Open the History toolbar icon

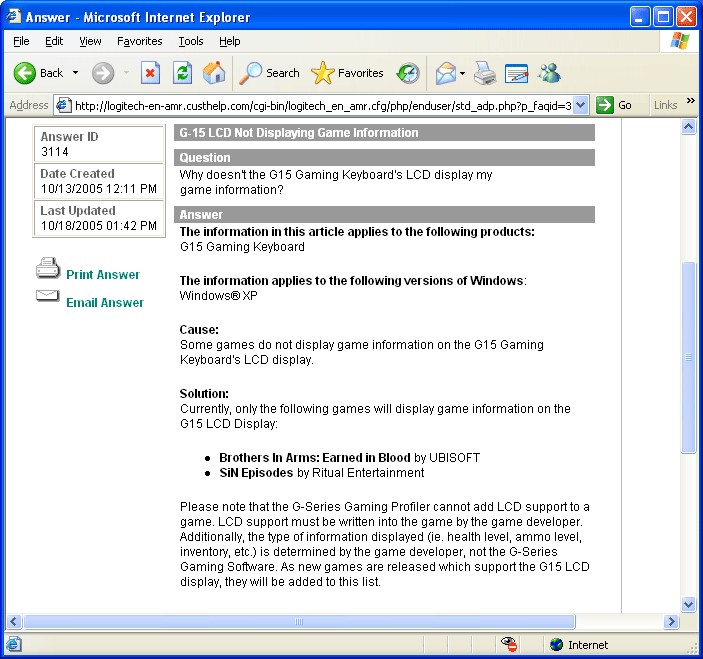(408, 73)
